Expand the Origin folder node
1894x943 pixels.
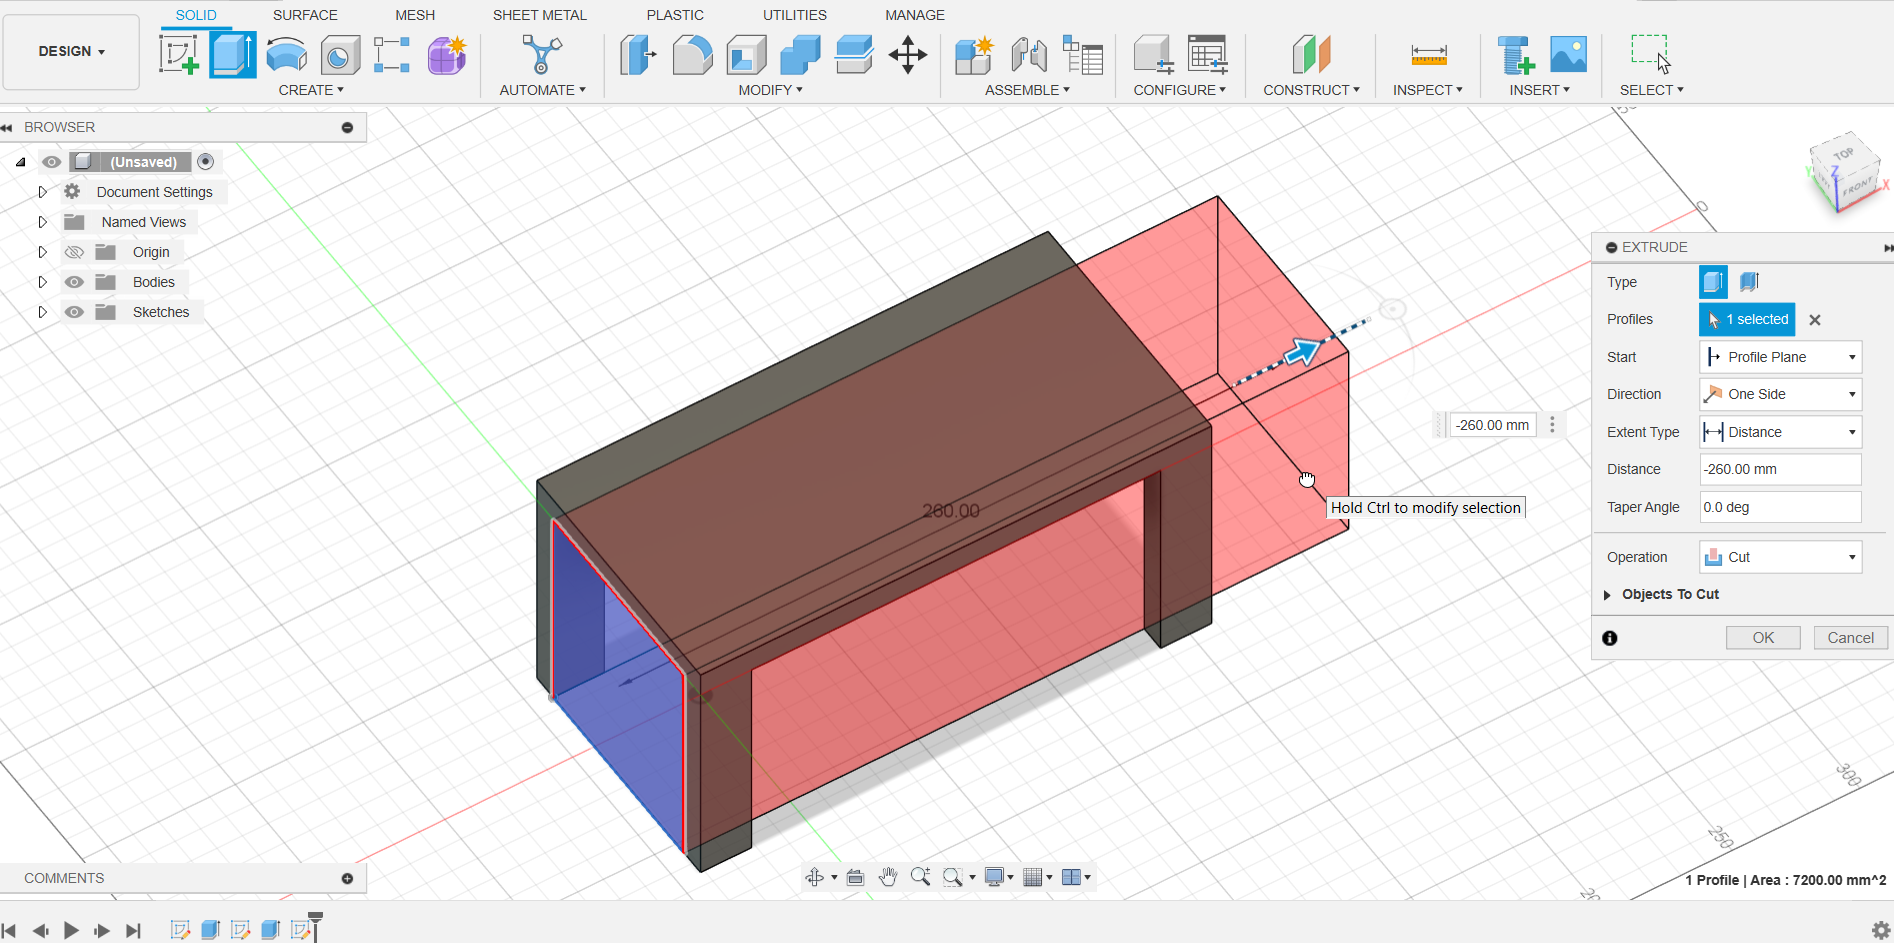coord(42,252)
